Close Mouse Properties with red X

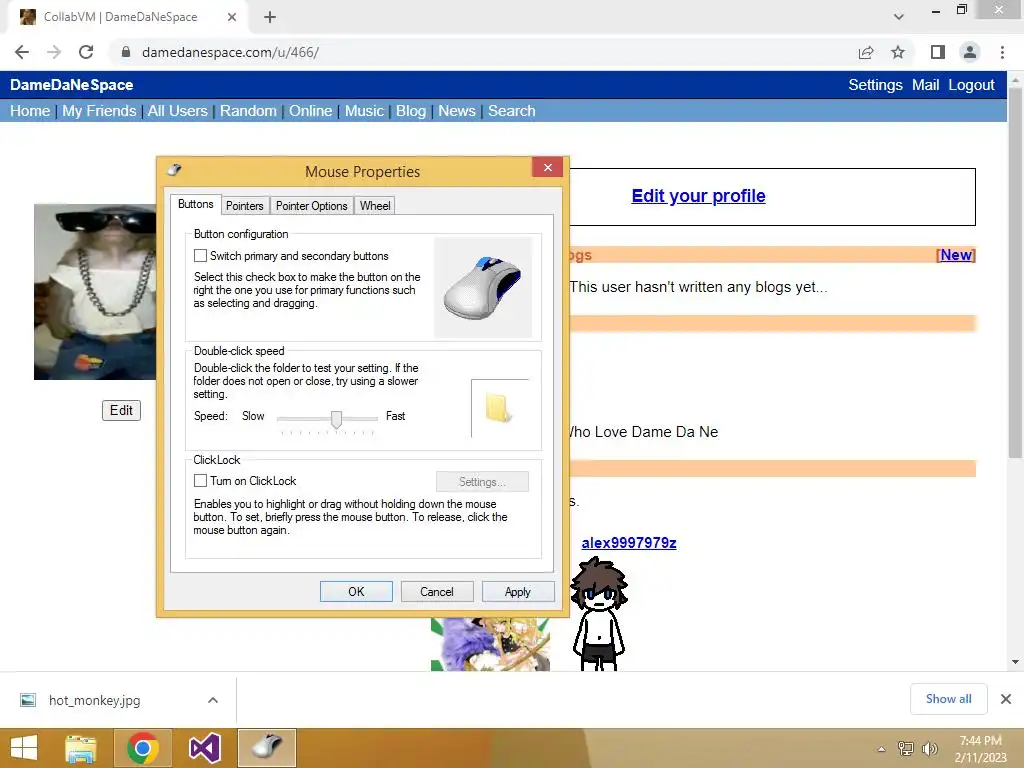(548, 168)
